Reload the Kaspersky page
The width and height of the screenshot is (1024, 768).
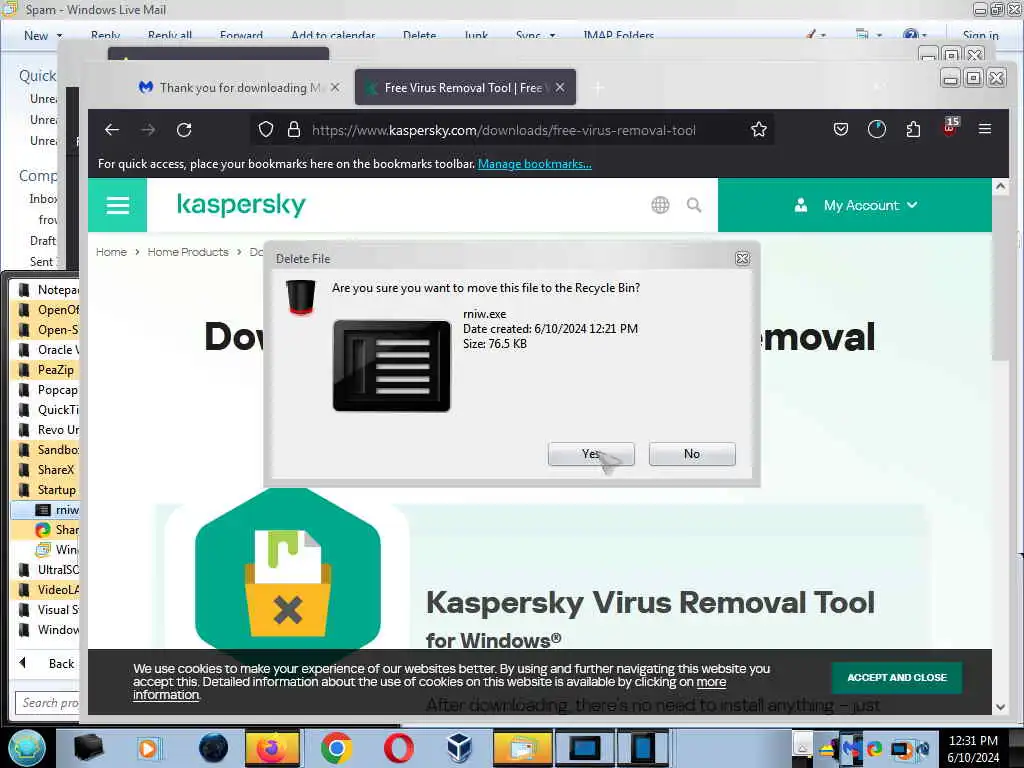click(184, 130)
